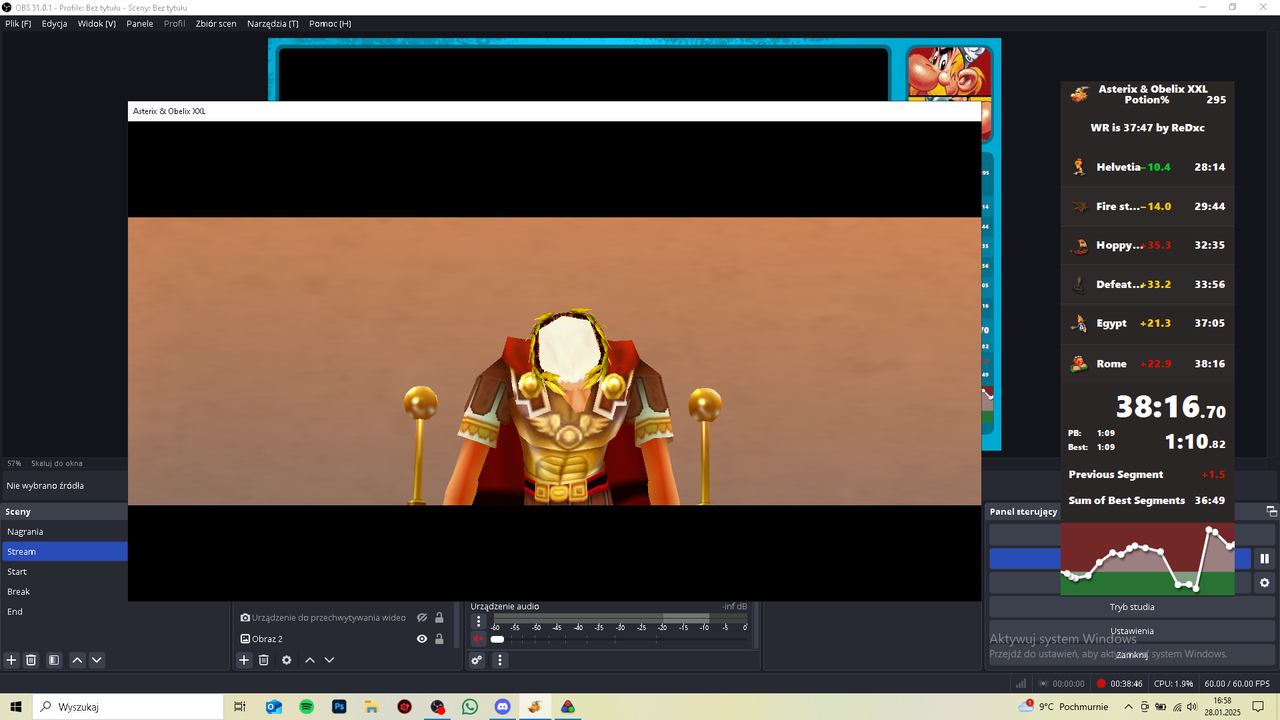Open audio mixer three-dot menu
This screenshot has width=1280, height=720.
[x=500, y=660]
